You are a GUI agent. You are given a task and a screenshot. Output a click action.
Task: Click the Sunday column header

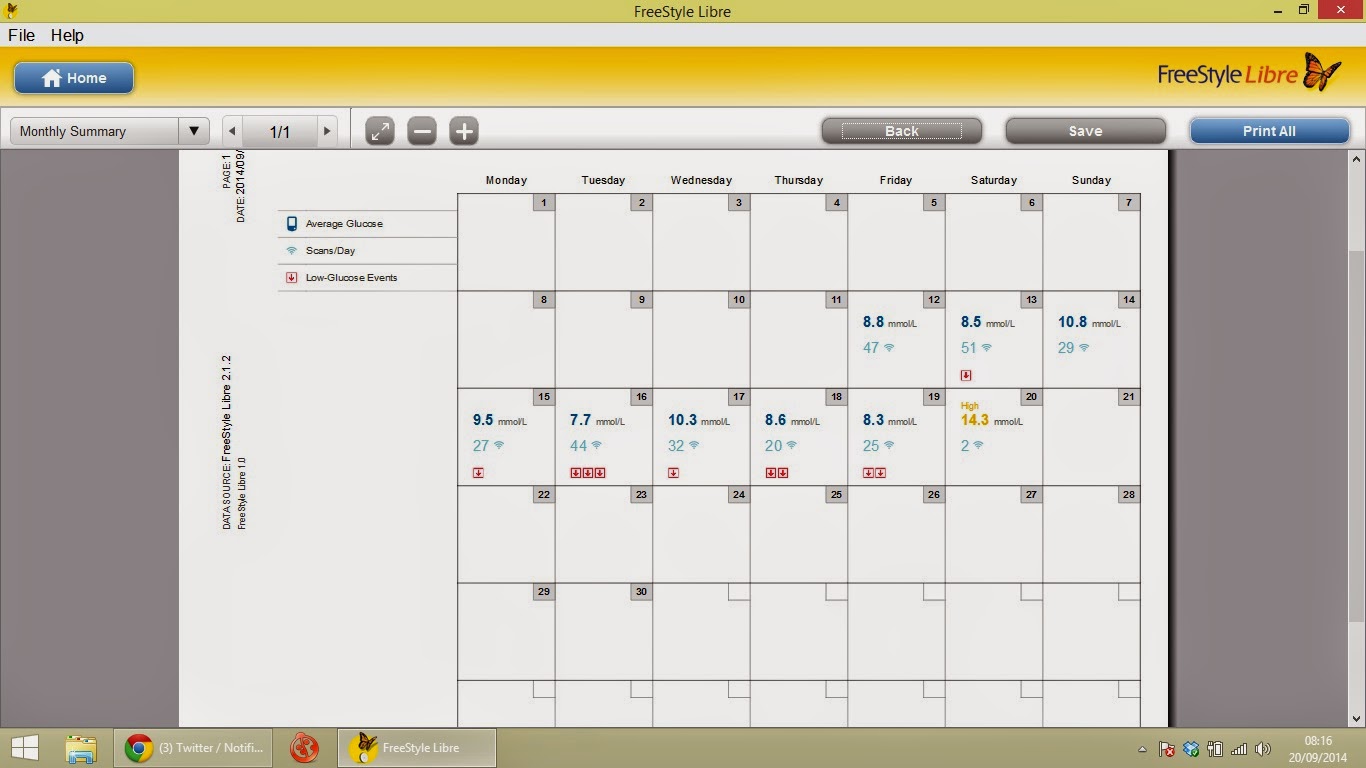pyautogui.click(x=1091, y=180)
